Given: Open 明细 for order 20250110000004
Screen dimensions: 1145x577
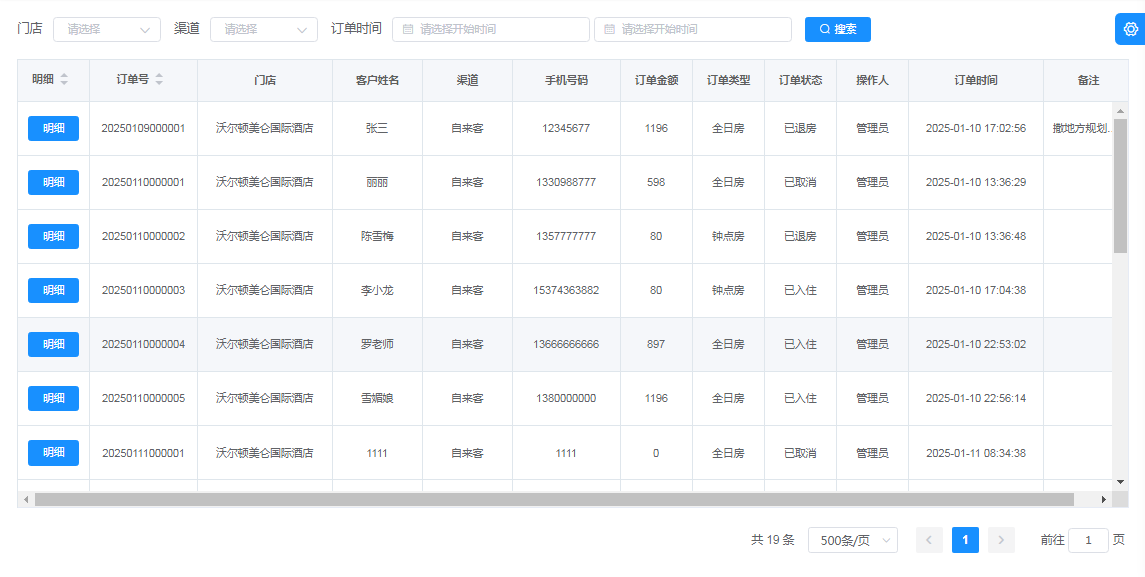Looking at the screenshot, I should click(53, 344).
